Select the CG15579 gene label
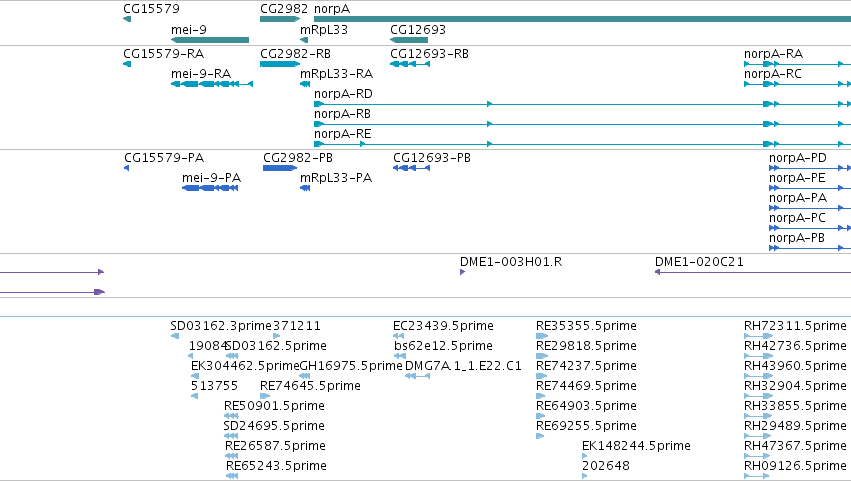Screen dimensions: 851x481 pos(151,9)
